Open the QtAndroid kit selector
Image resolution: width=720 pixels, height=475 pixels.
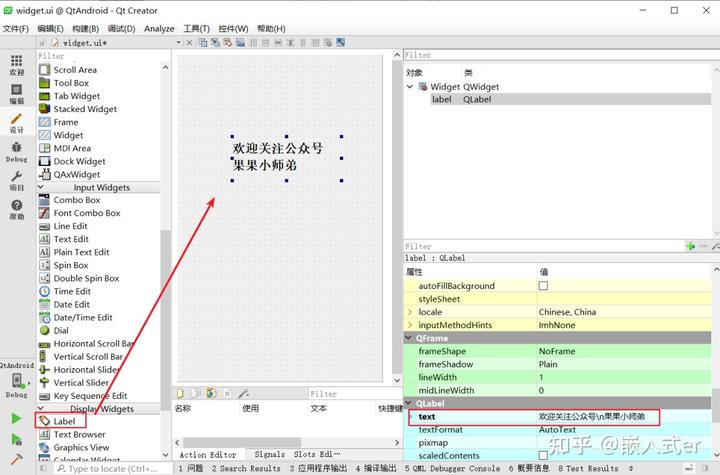17,380
